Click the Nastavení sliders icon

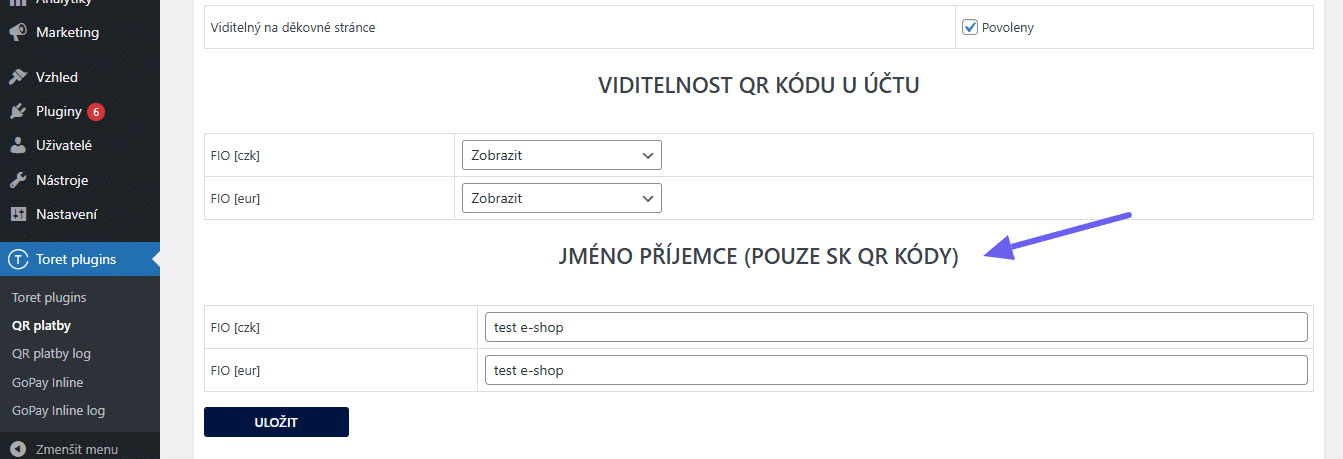(18, 214)
